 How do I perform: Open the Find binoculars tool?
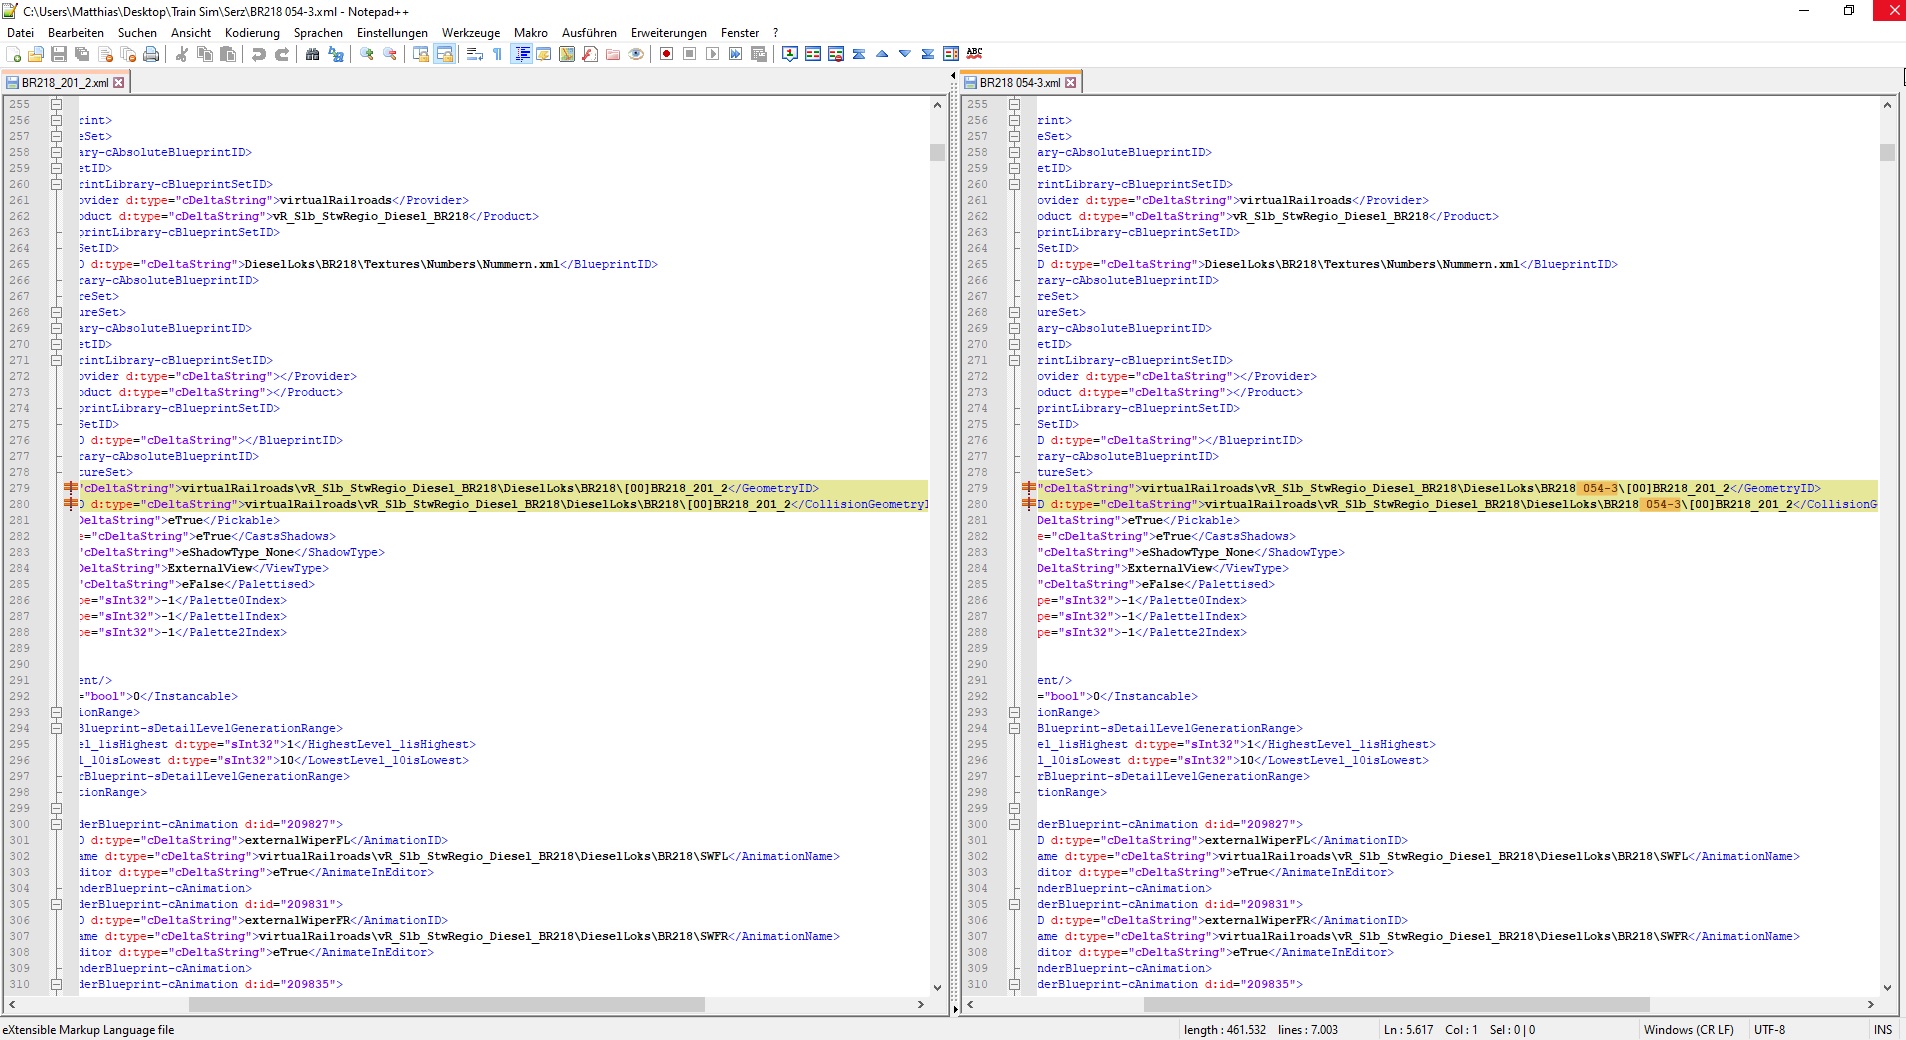[312, 54]
